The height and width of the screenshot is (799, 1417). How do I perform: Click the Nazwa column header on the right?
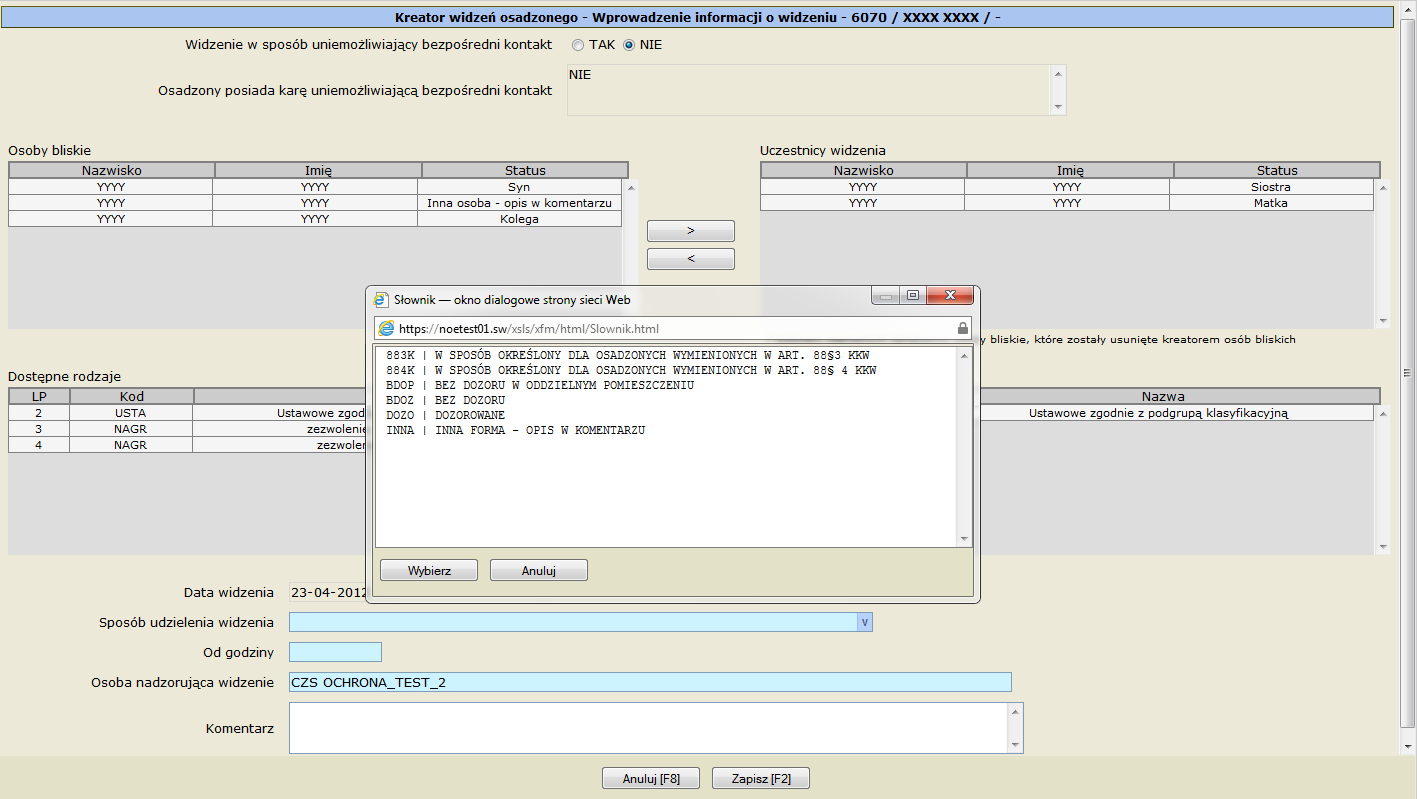(x=1162, y=396)
